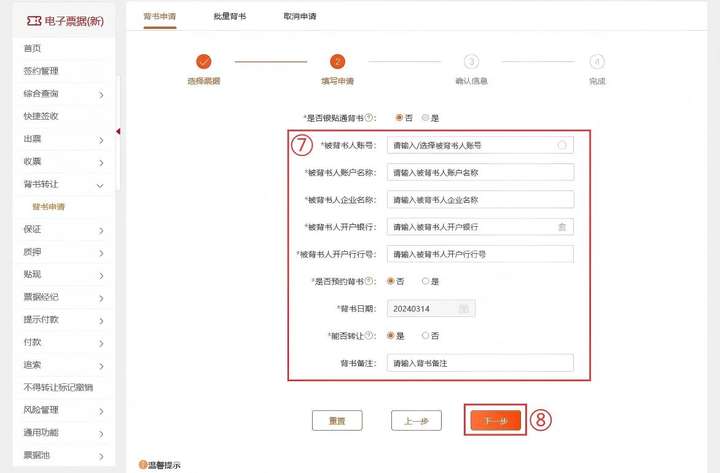Open 签约管理 in sidebar
720x473 pixels.
pyautogui.click(x=41, y=71)
